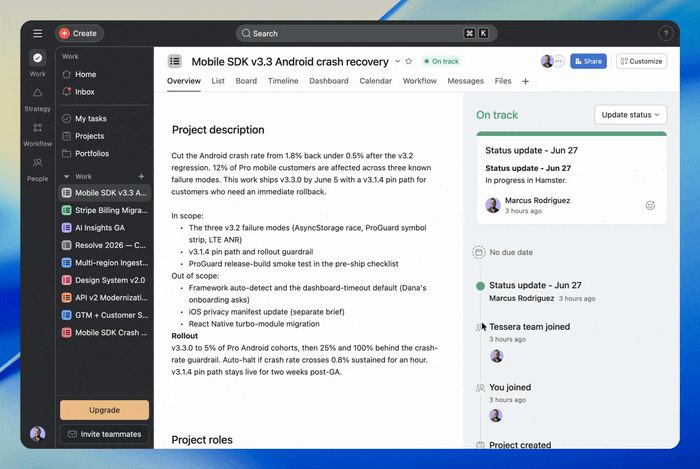The image size is (700, 469).
Task: Switch to the Timeline tab
Action: coord(283,81)
